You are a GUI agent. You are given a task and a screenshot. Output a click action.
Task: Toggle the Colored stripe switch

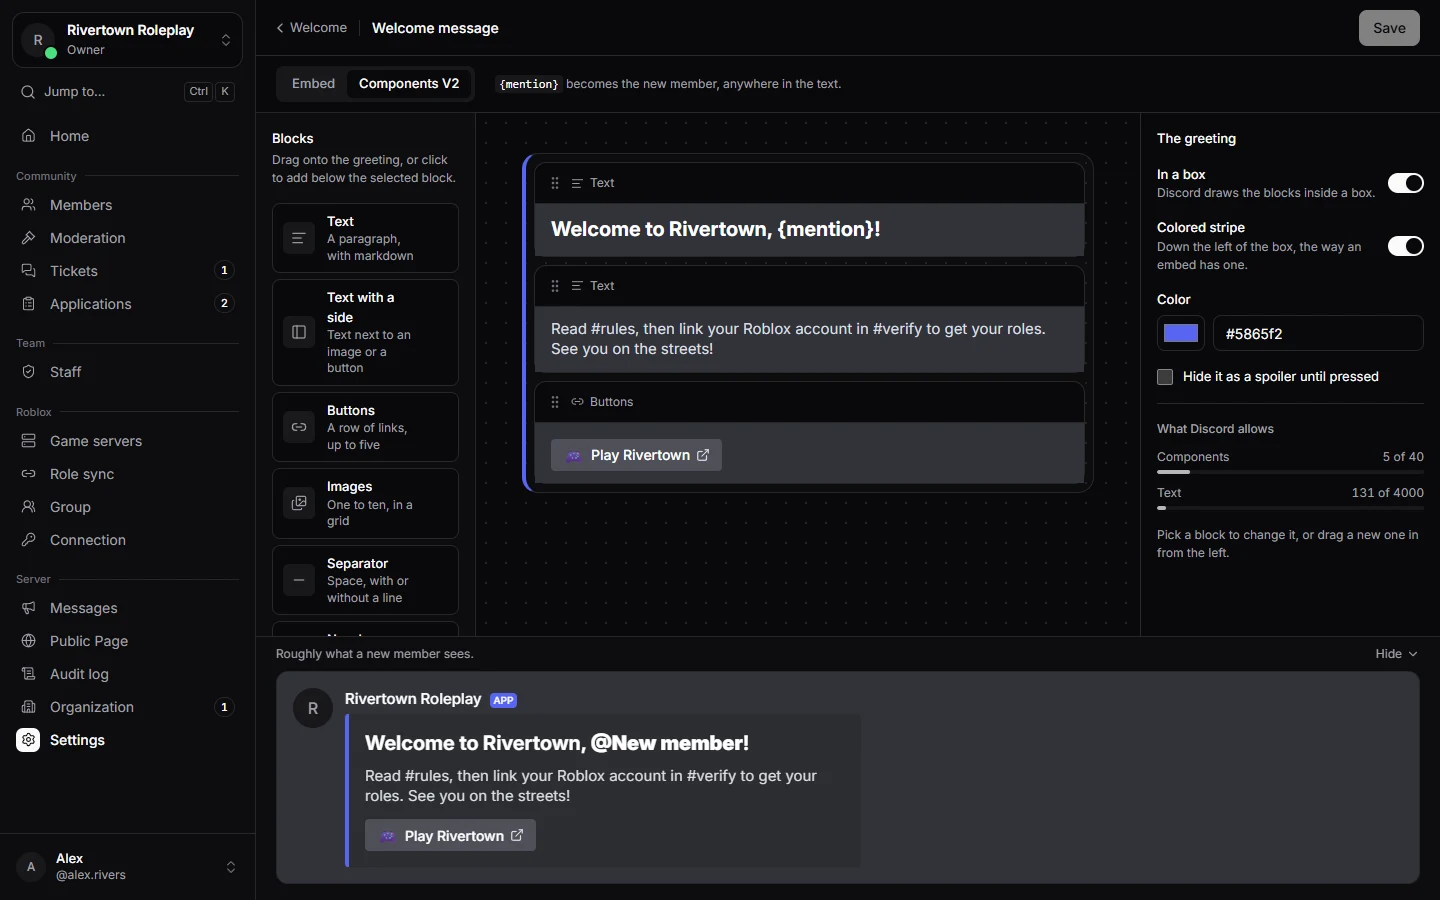(x=1405, y=246)
